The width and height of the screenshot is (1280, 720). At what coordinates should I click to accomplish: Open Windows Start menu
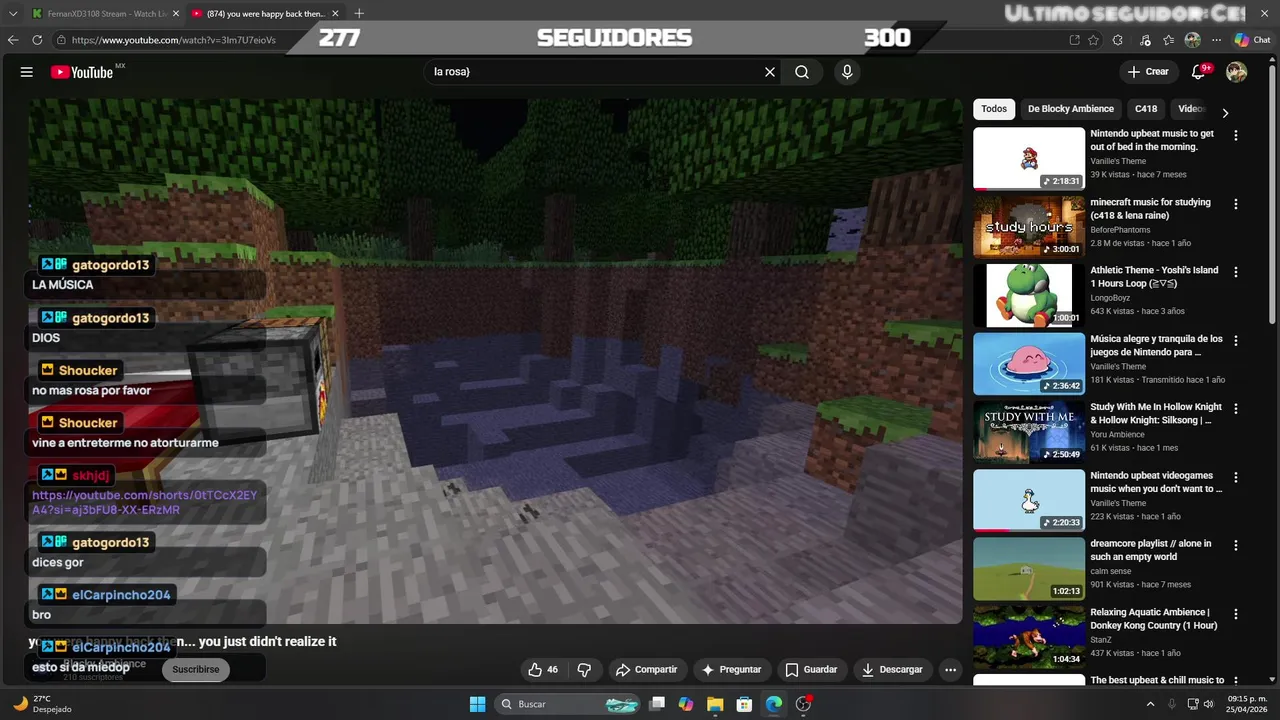tap(477, 704)
